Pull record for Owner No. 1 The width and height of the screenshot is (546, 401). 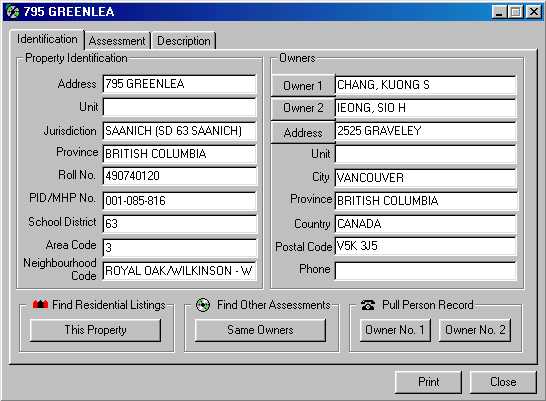coord(395,330)
